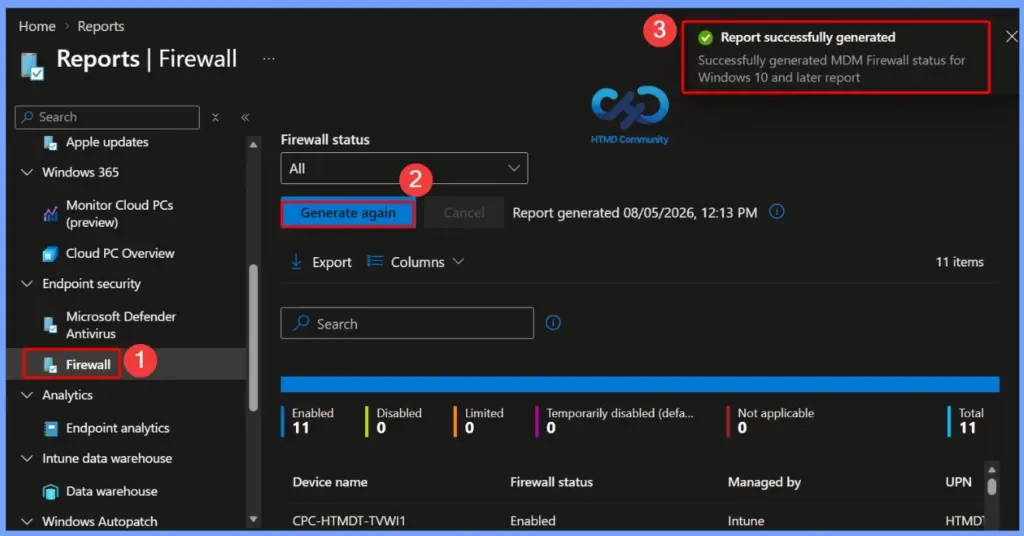Click the blue firewall status bar
This screenshot has height=536, width=1024.
point(640,385)
